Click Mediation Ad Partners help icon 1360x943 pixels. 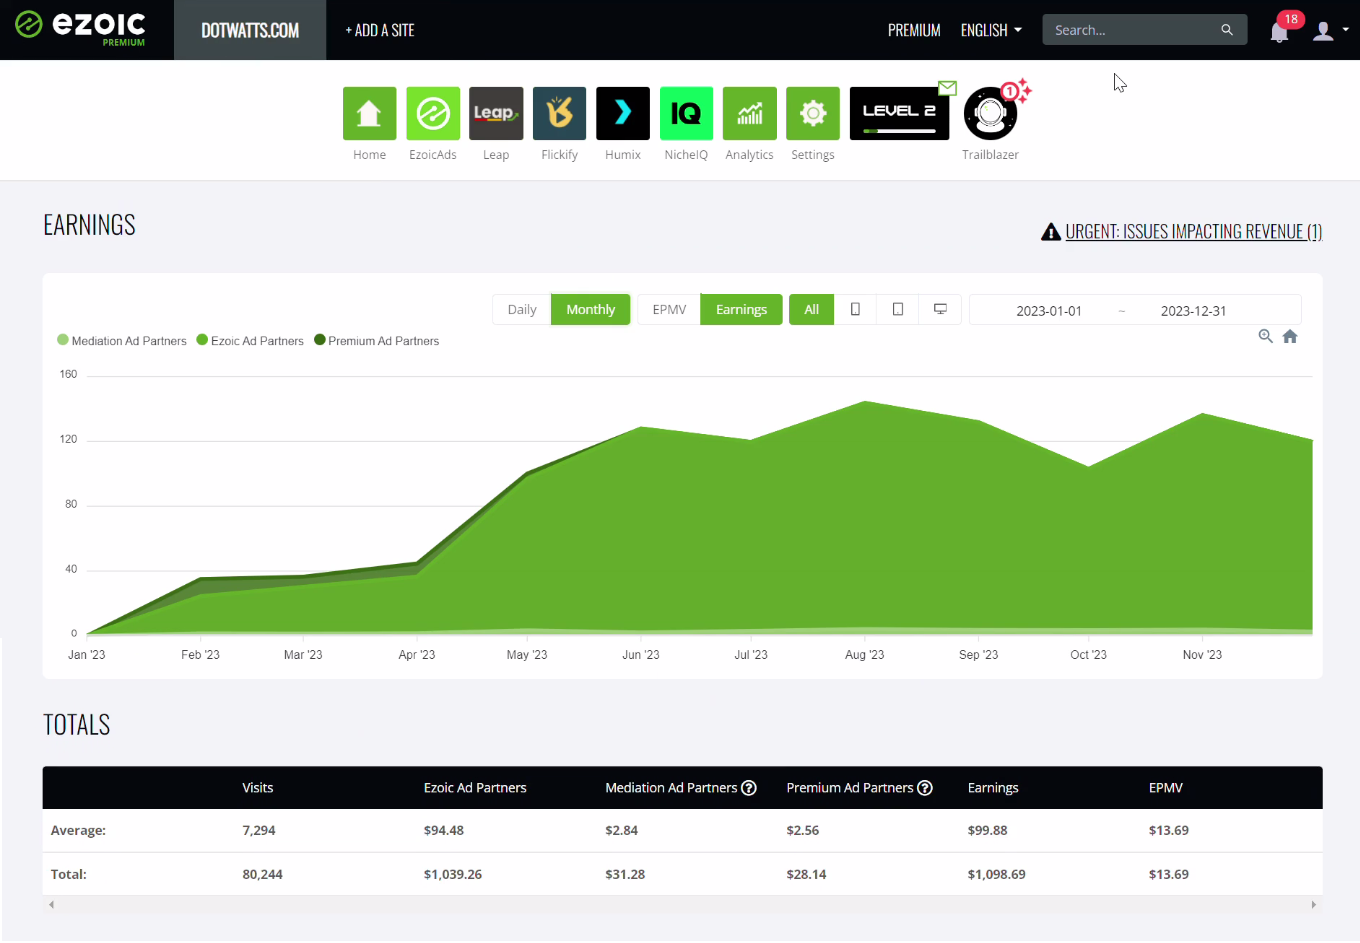click(749, 788)
